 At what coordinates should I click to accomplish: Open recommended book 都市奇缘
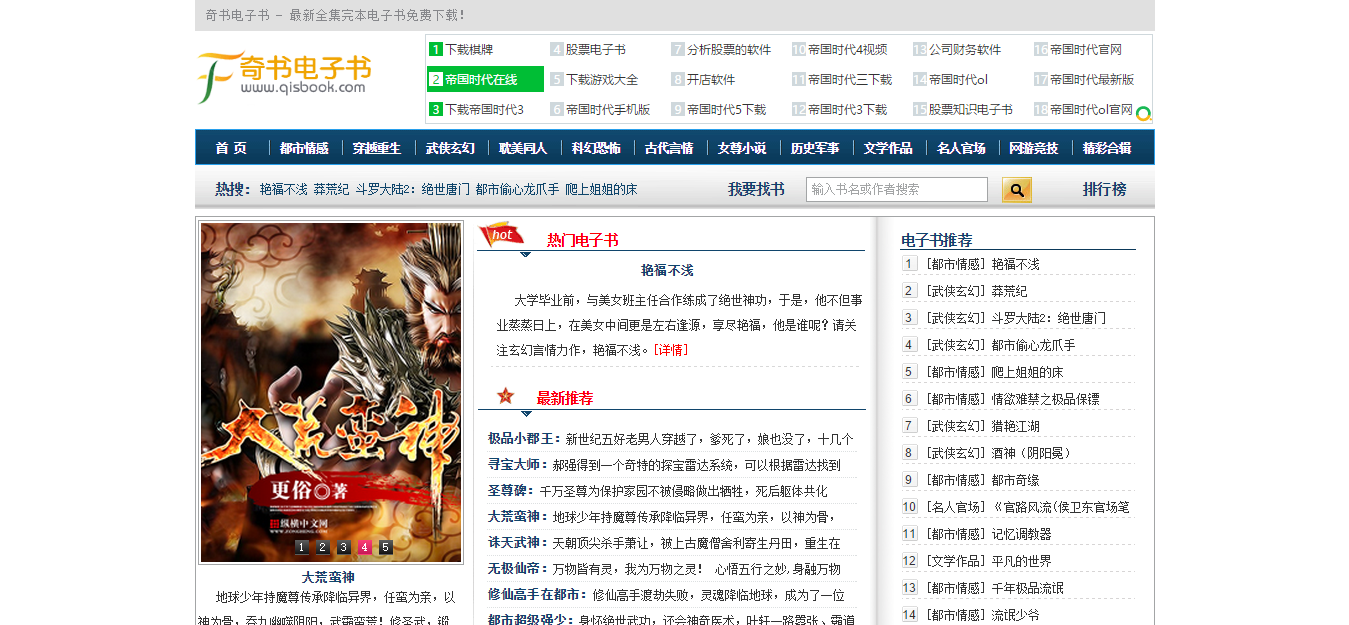click(1015, 480)
